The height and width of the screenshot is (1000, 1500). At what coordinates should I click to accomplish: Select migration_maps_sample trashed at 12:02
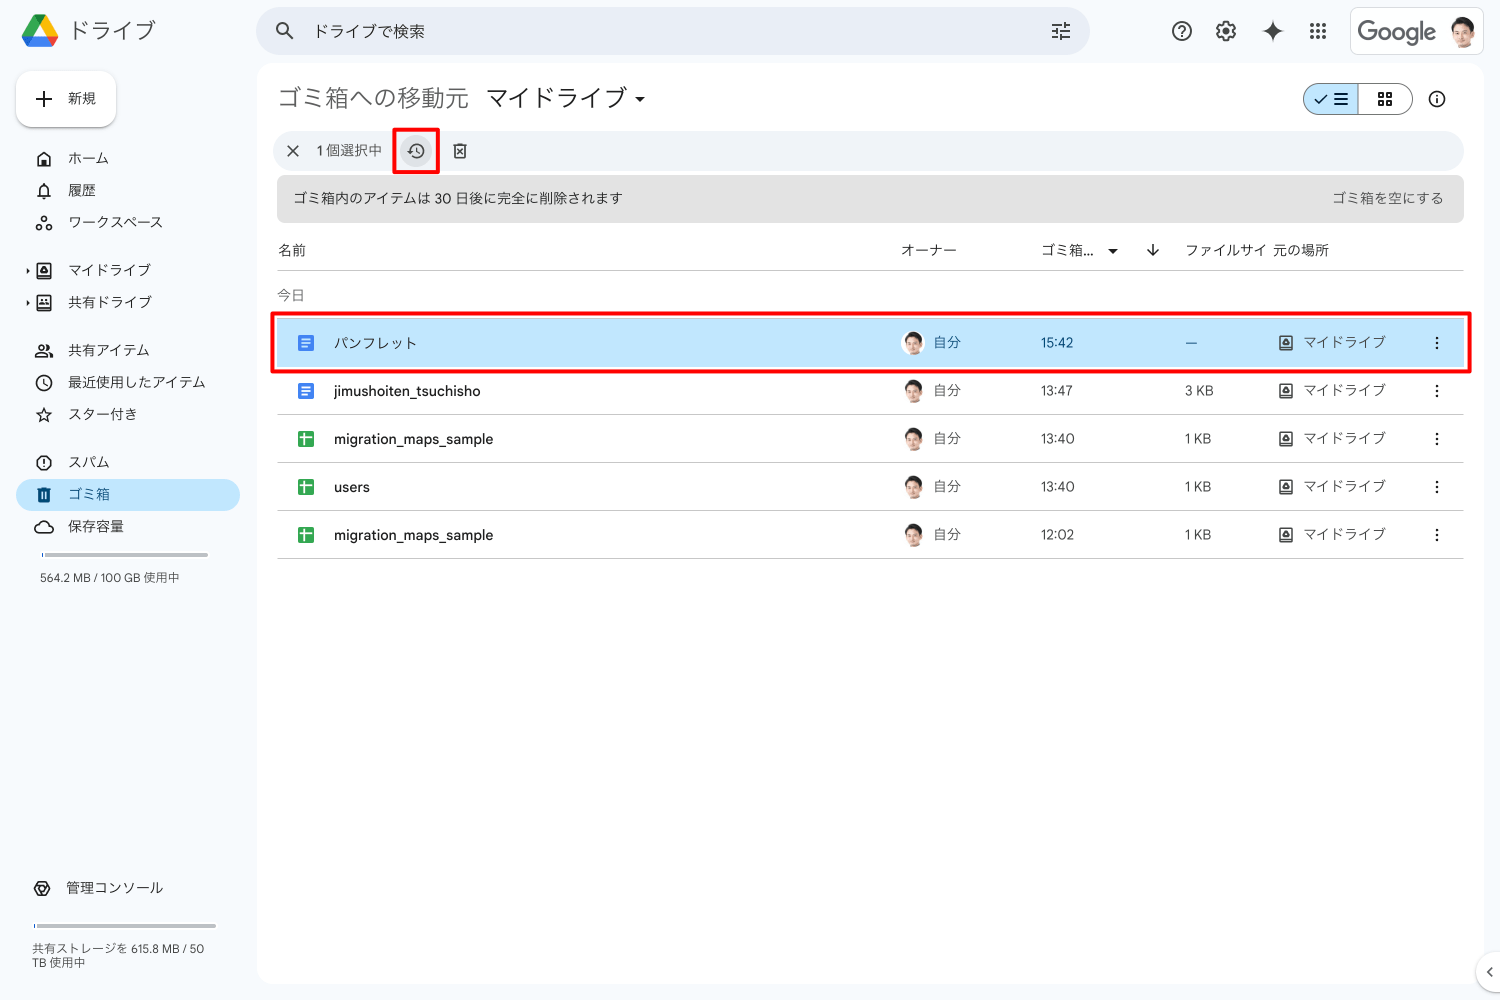[x=870, y=535]
